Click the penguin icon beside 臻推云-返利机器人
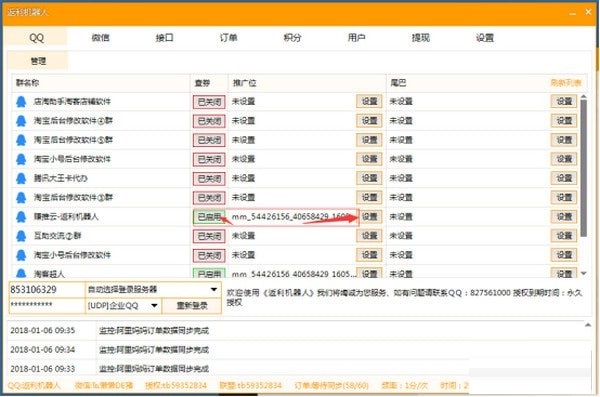The width and height of the screenshot is (600, 397). tap(21, 217)
